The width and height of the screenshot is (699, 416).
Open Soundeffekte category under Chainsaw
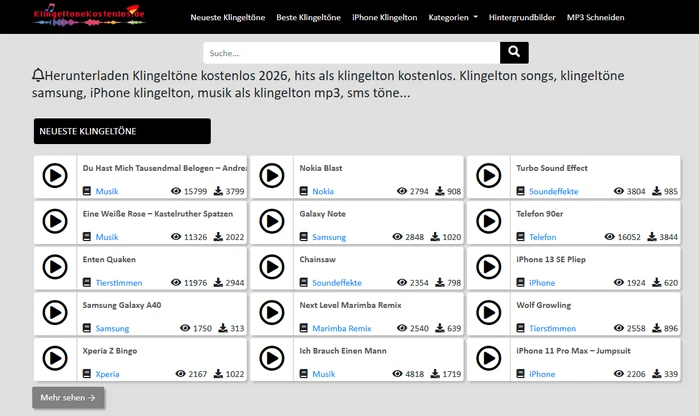(x=337, y=283)
